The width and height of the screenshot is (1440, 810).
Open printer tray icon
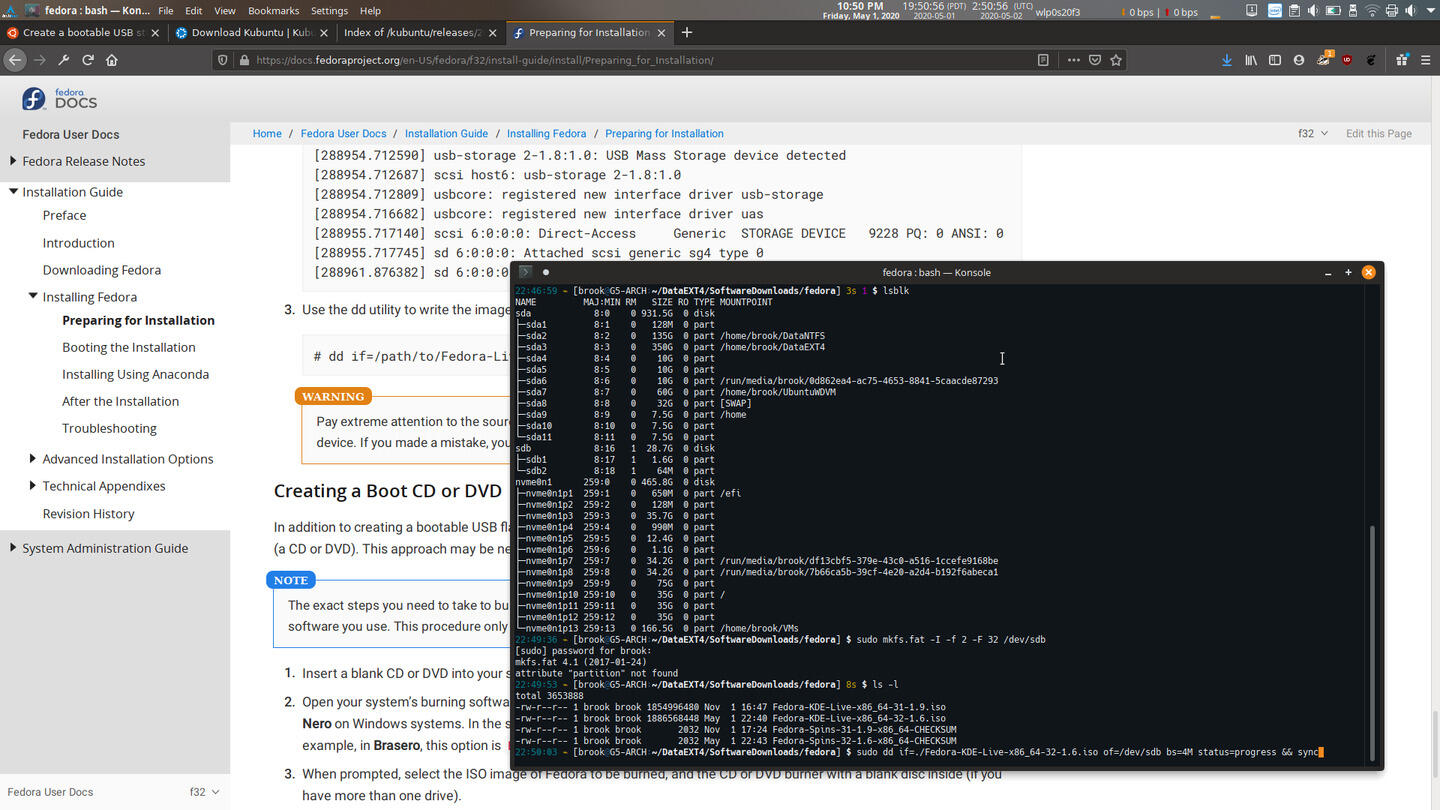point(1392,11)
